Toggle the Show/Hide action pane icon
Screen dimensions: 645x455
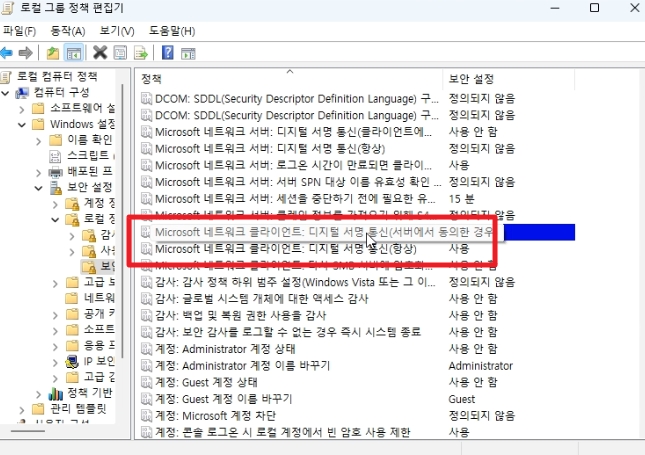(188, 53)
